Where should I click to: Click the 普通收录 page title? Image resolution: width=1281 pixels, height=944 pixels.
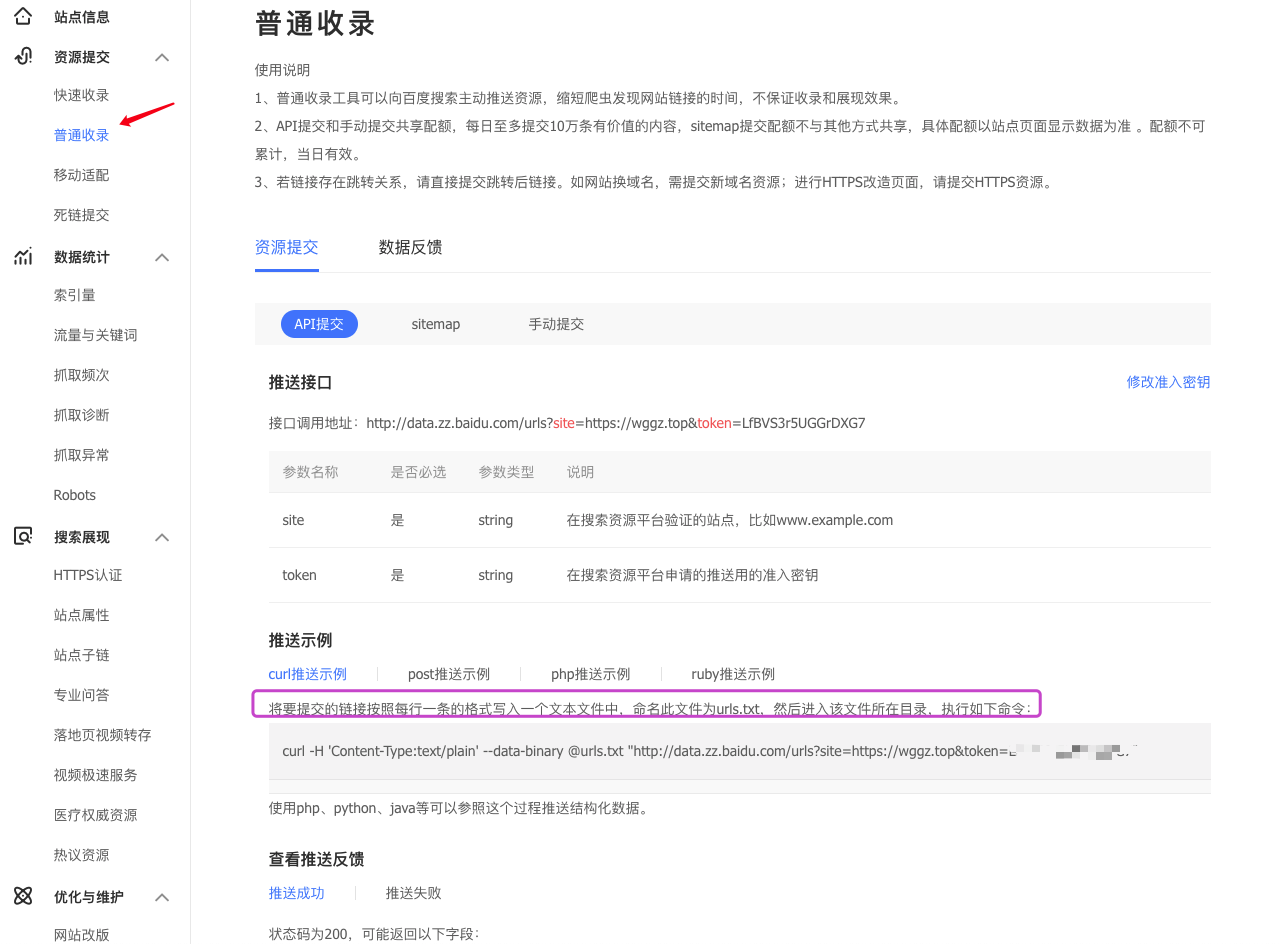(315, 23)
